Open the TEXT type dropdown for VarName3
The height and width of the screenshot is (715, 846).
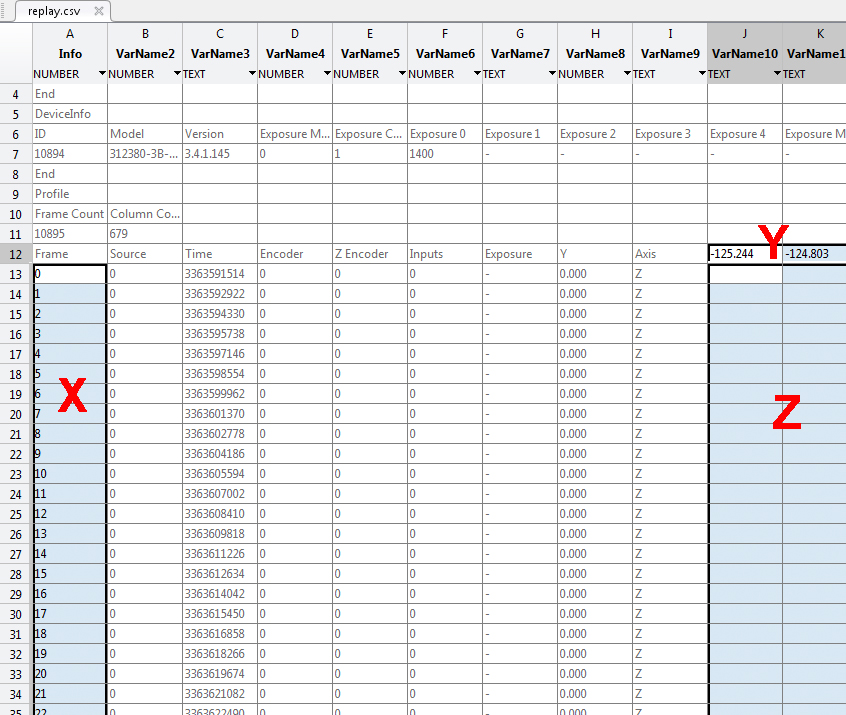pyautogui.click(x=252, y=74)
